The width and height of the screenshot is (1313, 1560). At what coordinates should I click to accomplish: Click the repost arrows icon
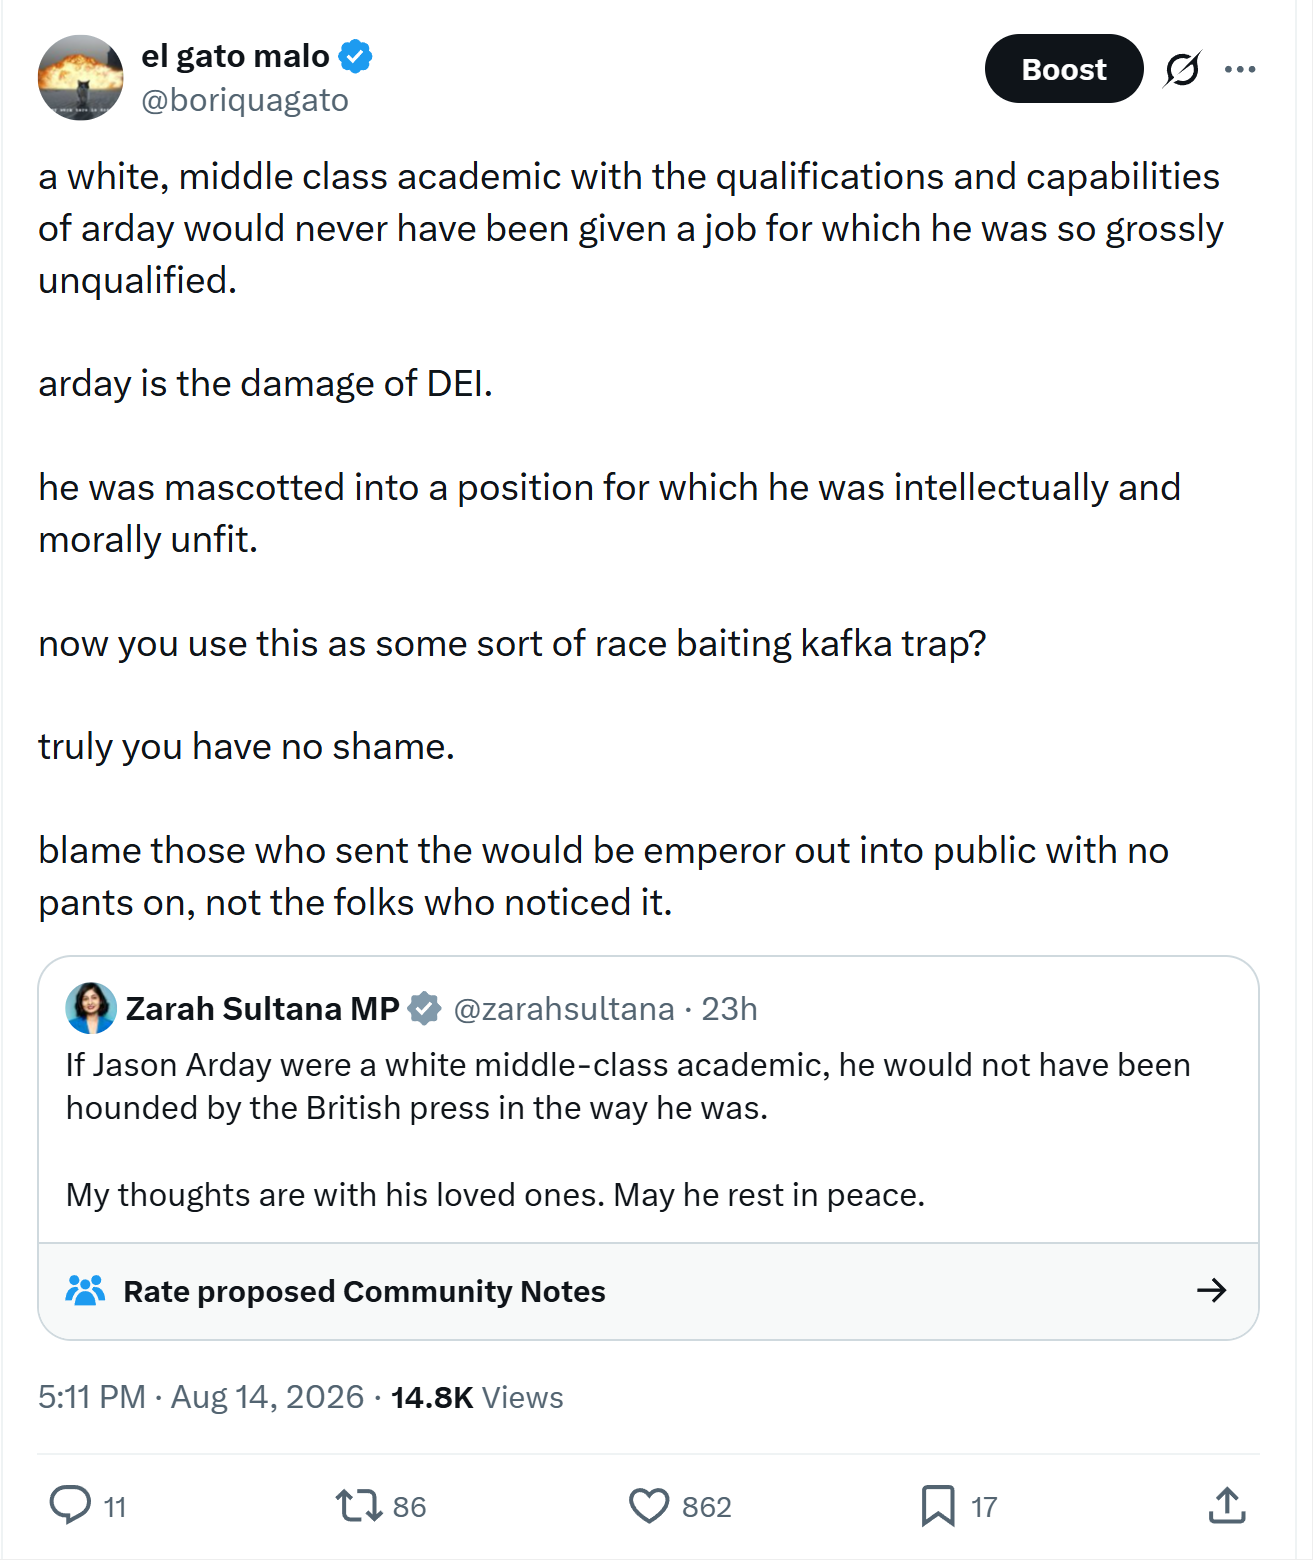point(358,1505)
